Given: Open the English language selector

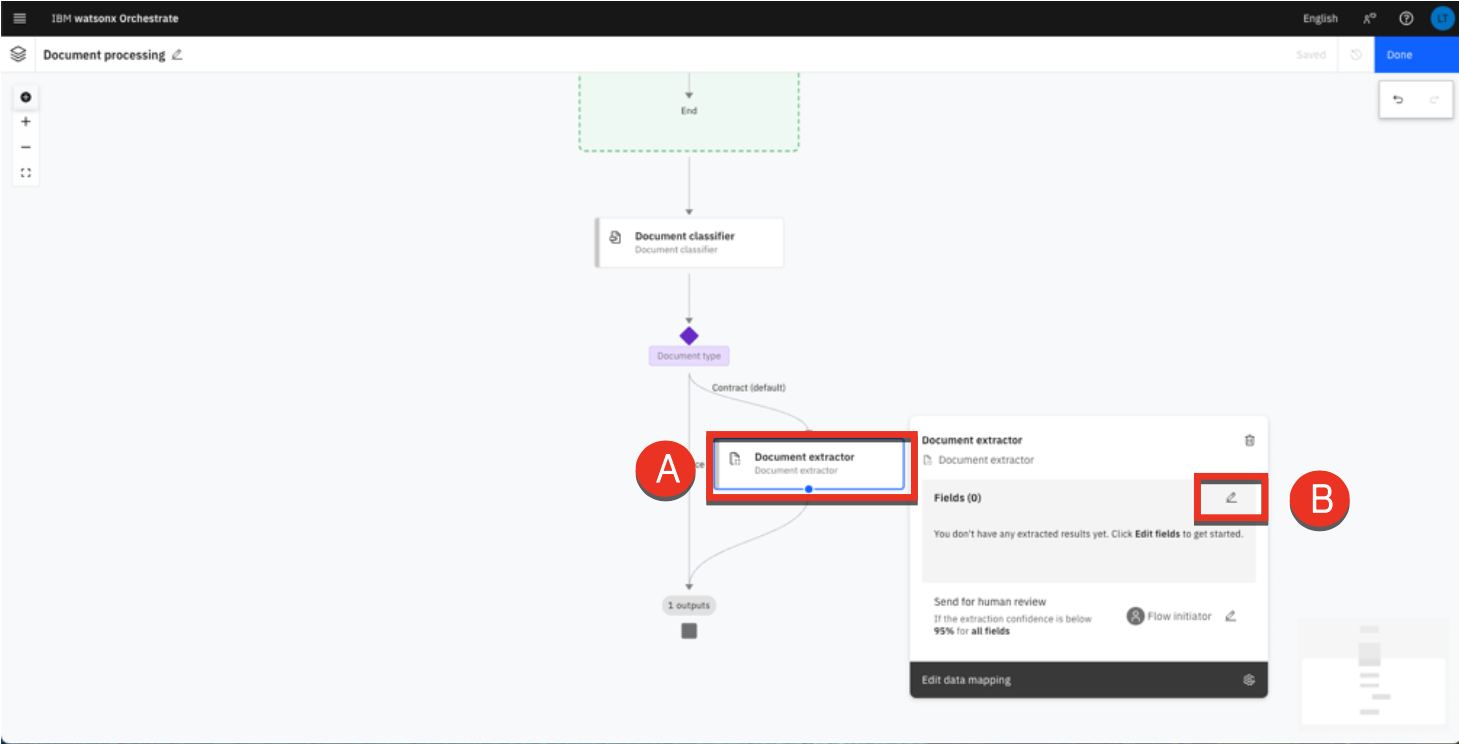Looking at the screenshot, I should point(1320,18).
